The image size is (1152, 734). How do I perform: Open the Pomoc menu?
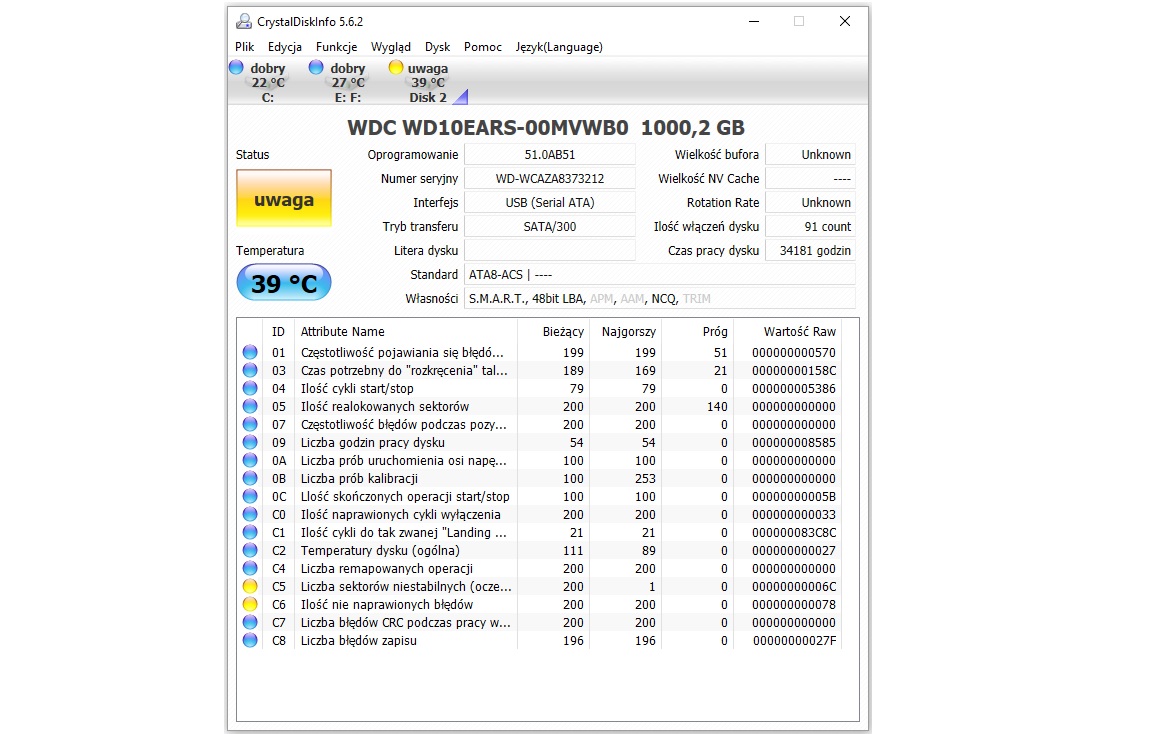coord(483,47)
